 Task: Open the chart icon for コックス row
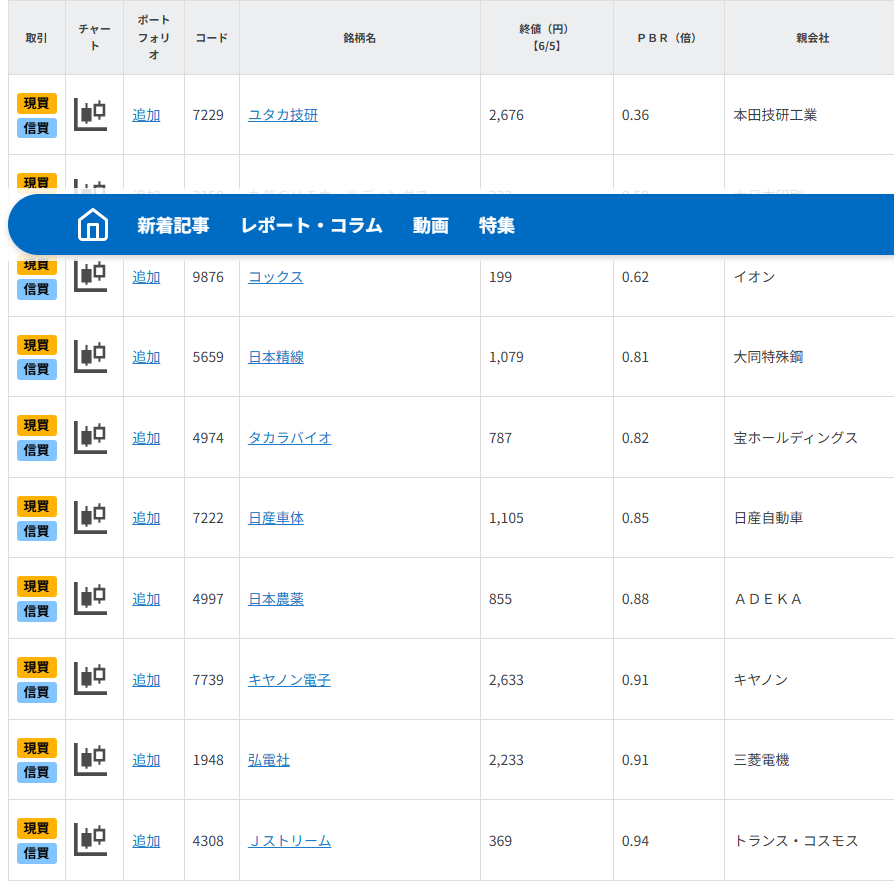click(x=91, y=276)
